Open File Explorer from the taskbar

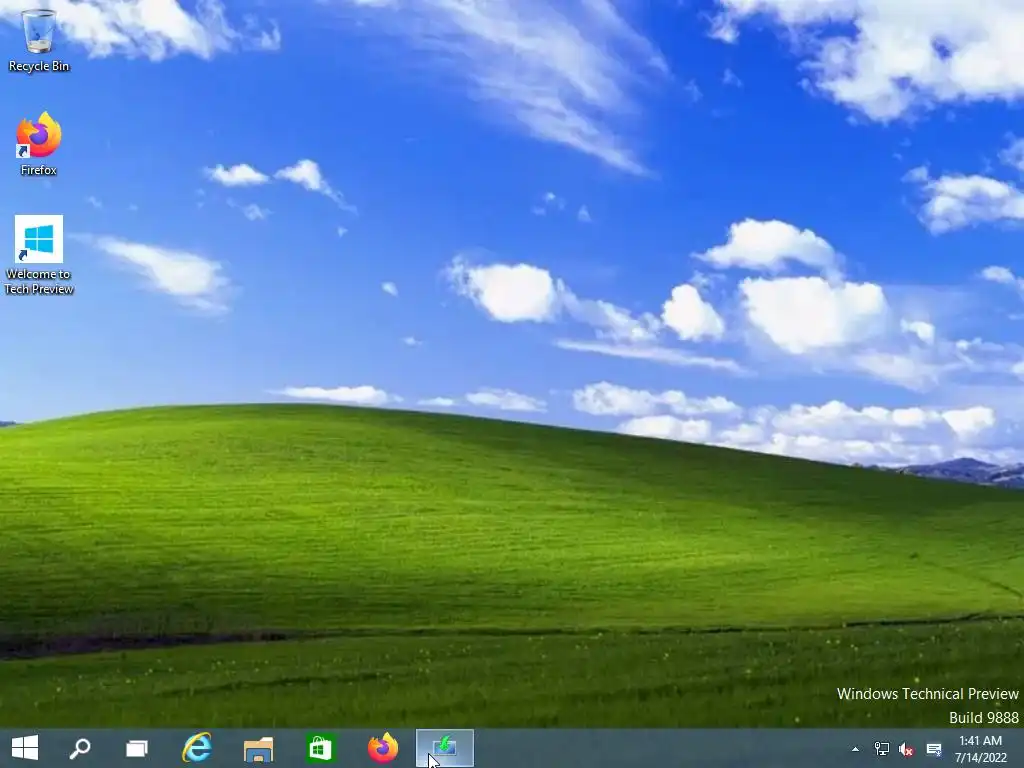259,748
